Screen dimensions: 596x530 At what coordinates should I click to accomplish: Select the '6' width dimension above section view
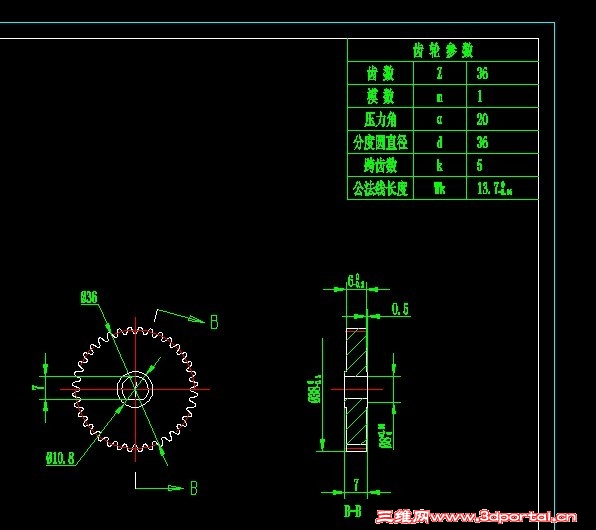[356, 281]
